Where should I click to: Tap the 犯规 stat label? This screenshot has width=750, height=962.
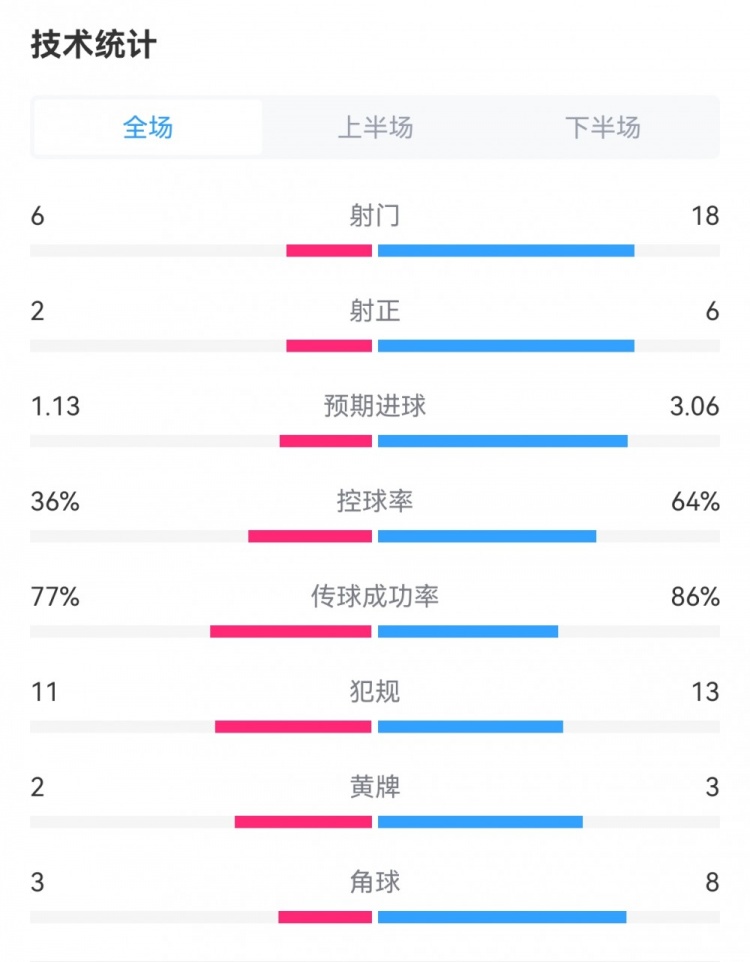point(375,692)
